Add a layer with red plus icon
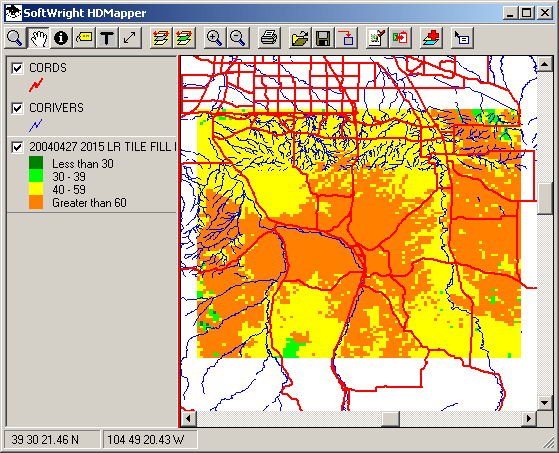 431,38
